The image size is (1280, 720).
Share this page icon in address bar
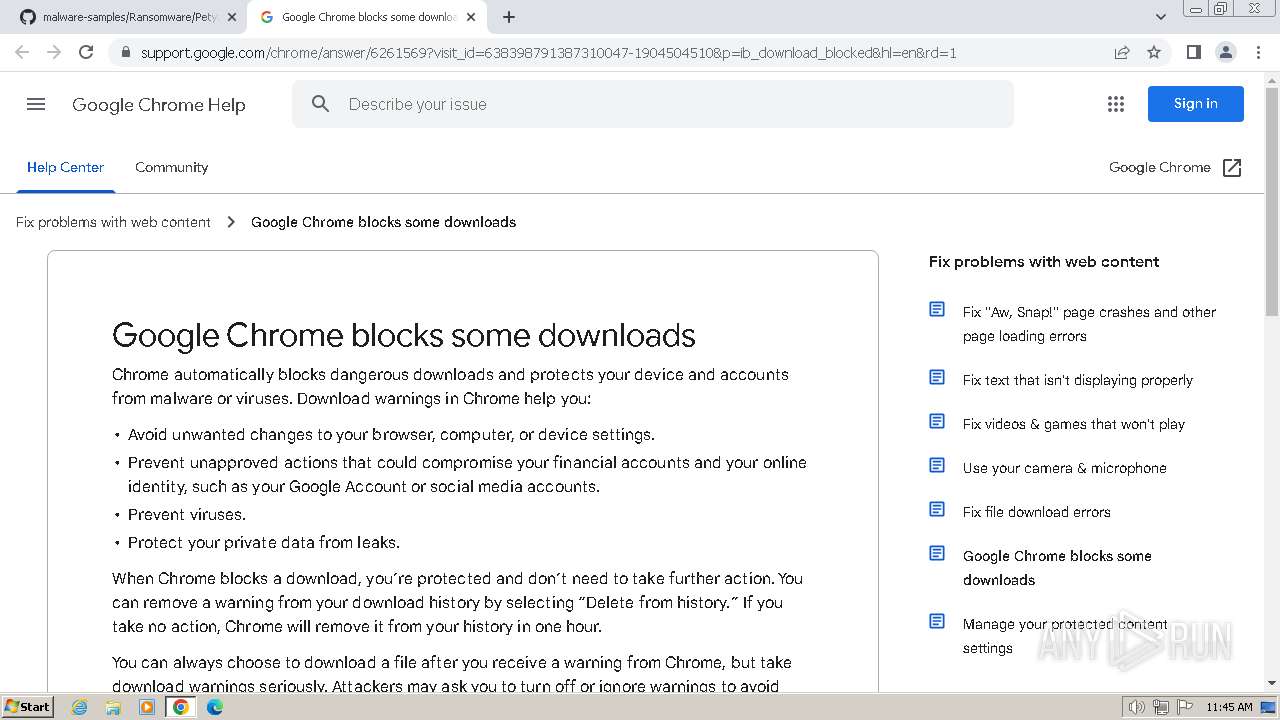tap(1122, 52)
